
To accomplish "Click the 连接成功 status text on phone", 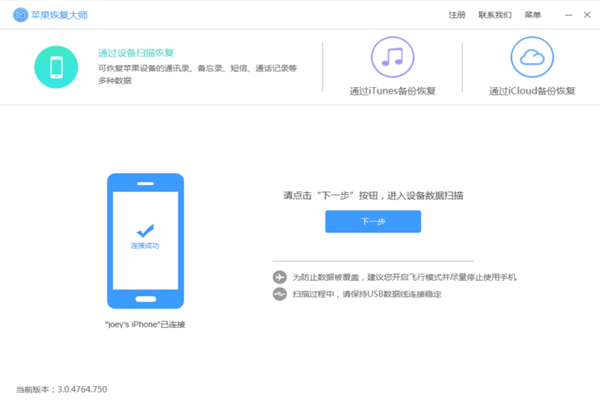I will pos(145,246).
